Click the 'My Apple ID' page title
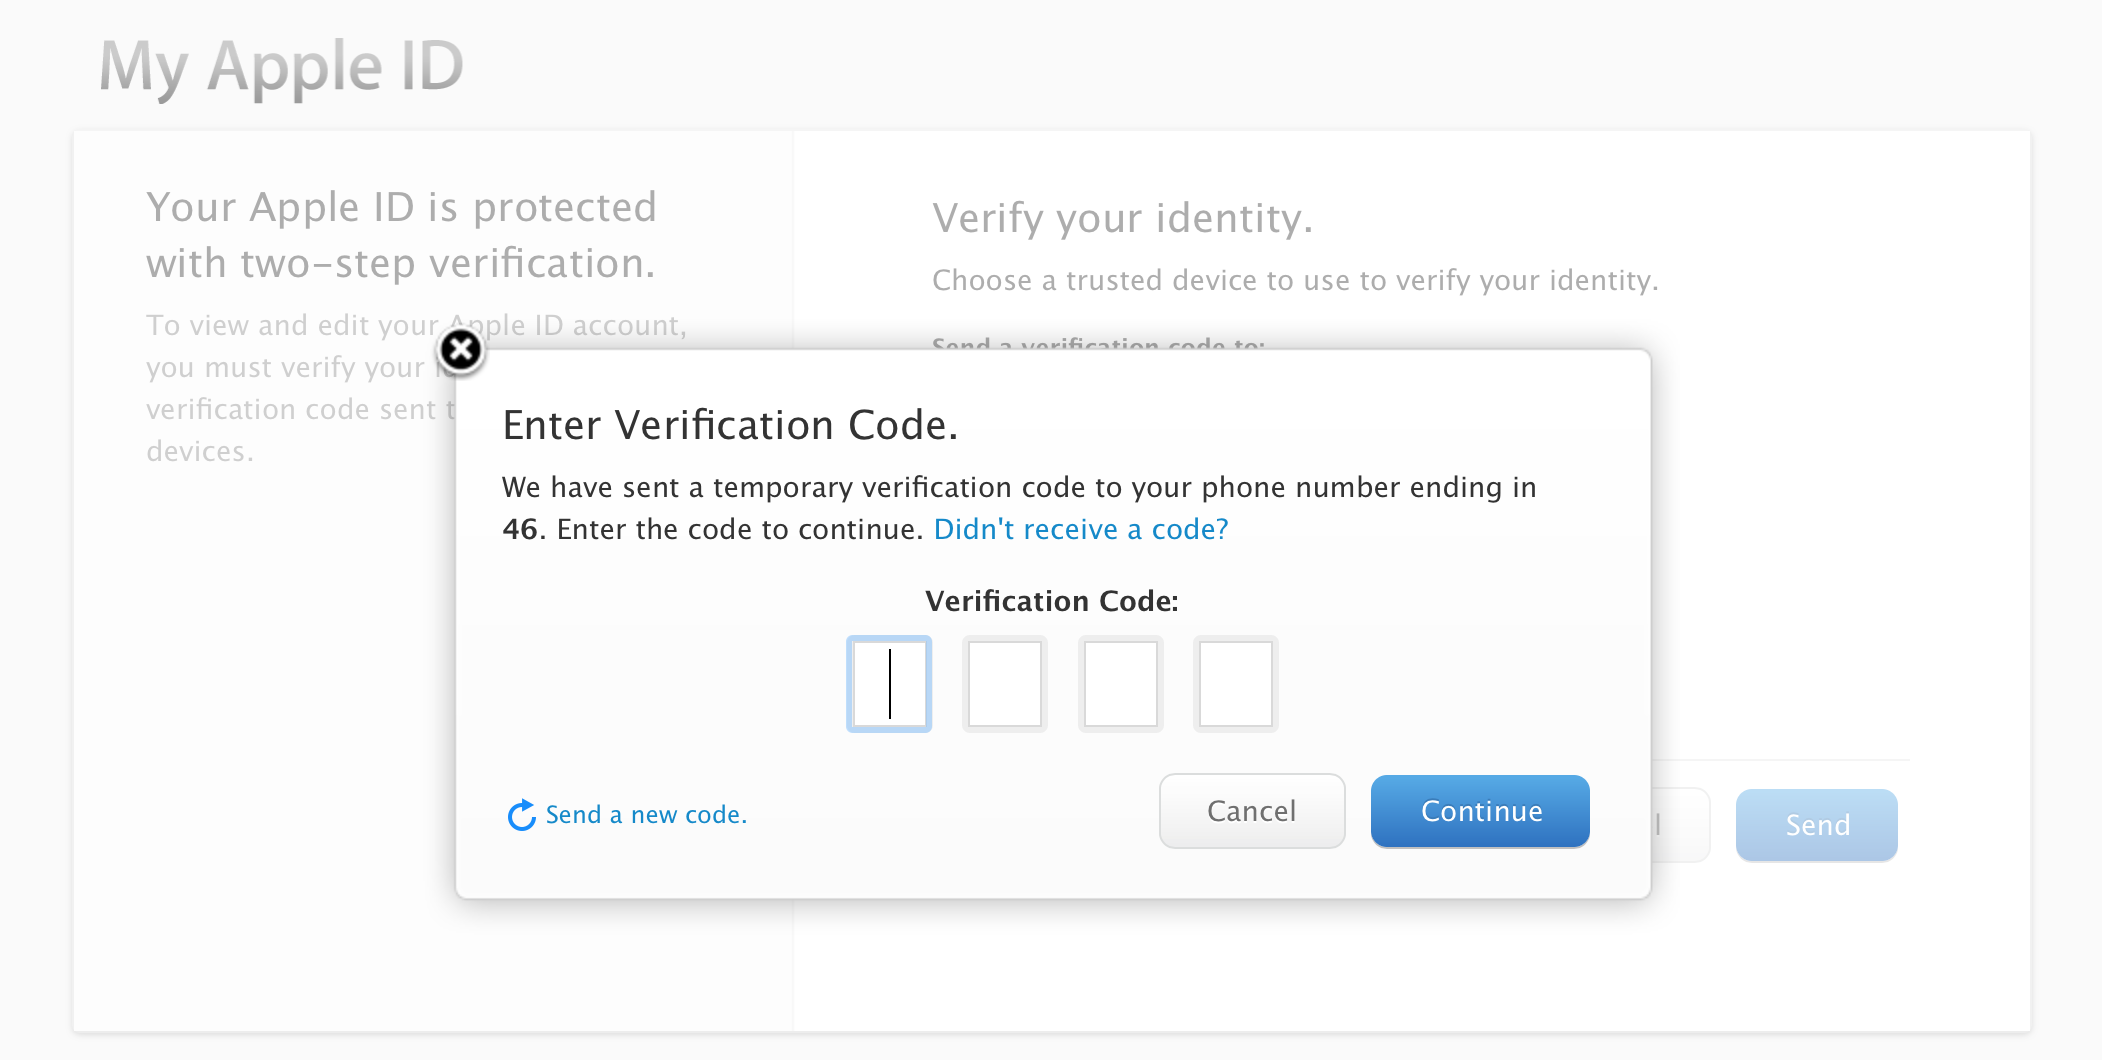 click(x=281, y=67)
